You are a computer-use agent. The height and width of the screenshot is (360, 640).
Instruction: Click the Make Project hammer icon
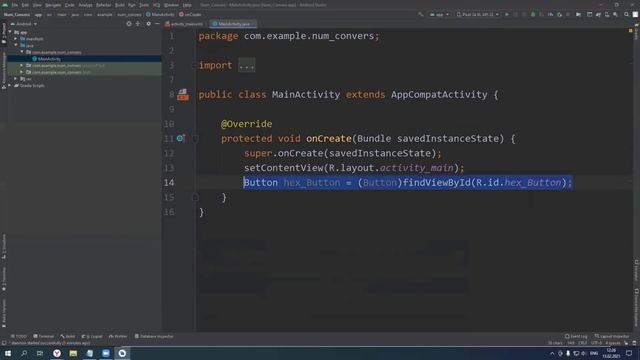click(x=421, y=14)
